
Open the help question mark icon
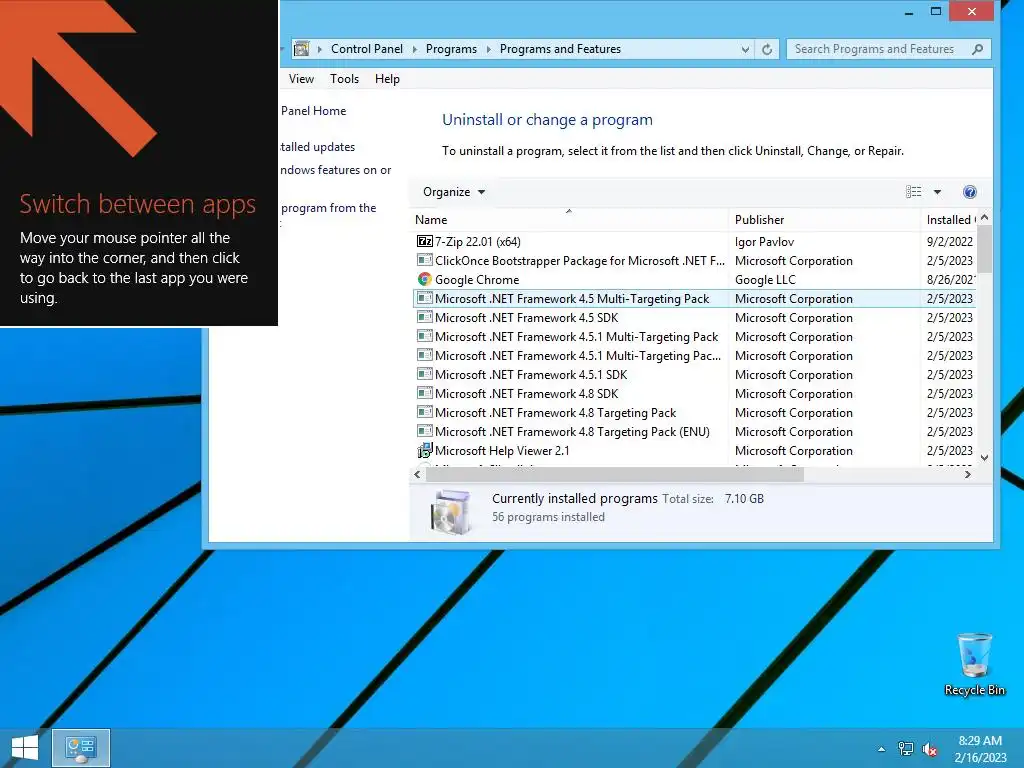(x=970, y=192)
